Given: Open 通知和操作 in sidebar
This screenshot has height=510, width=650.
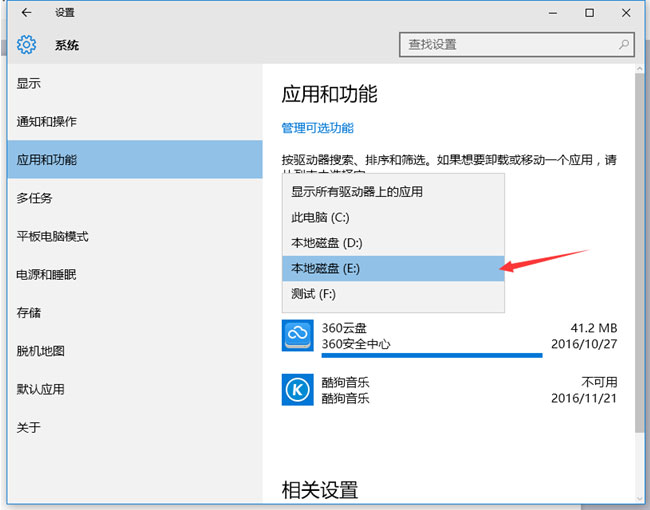Looking at the screenshot, I should [x=47, y=122].
